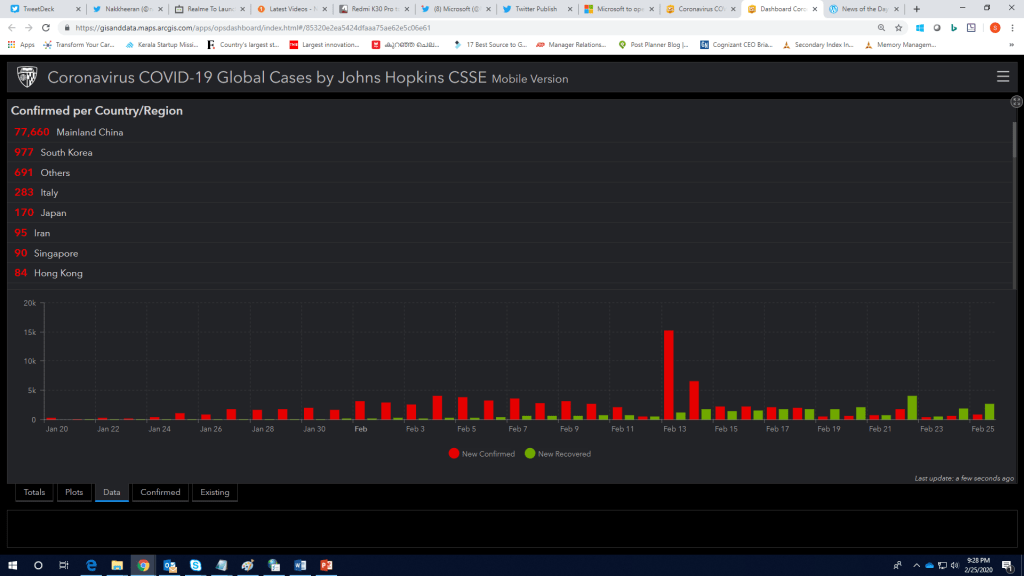The width and height of the screenshot is (1024, 576).
Task: Bookmark this page with the star icon
Action: 899,28
